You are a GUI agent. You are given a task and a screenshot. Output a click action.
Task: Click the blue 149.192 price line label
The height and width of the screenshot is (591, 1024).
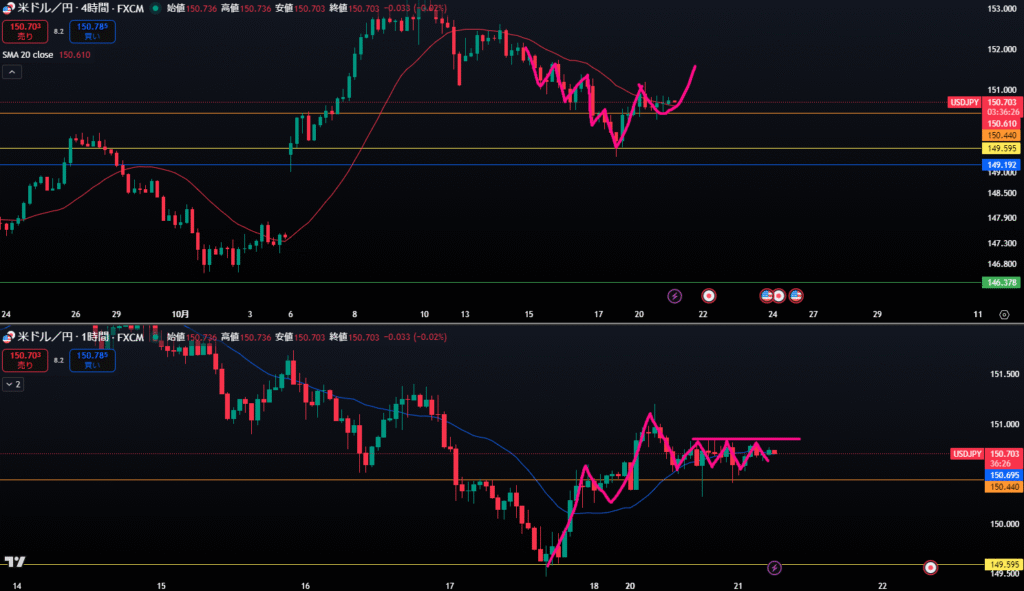pos(1002,165)
